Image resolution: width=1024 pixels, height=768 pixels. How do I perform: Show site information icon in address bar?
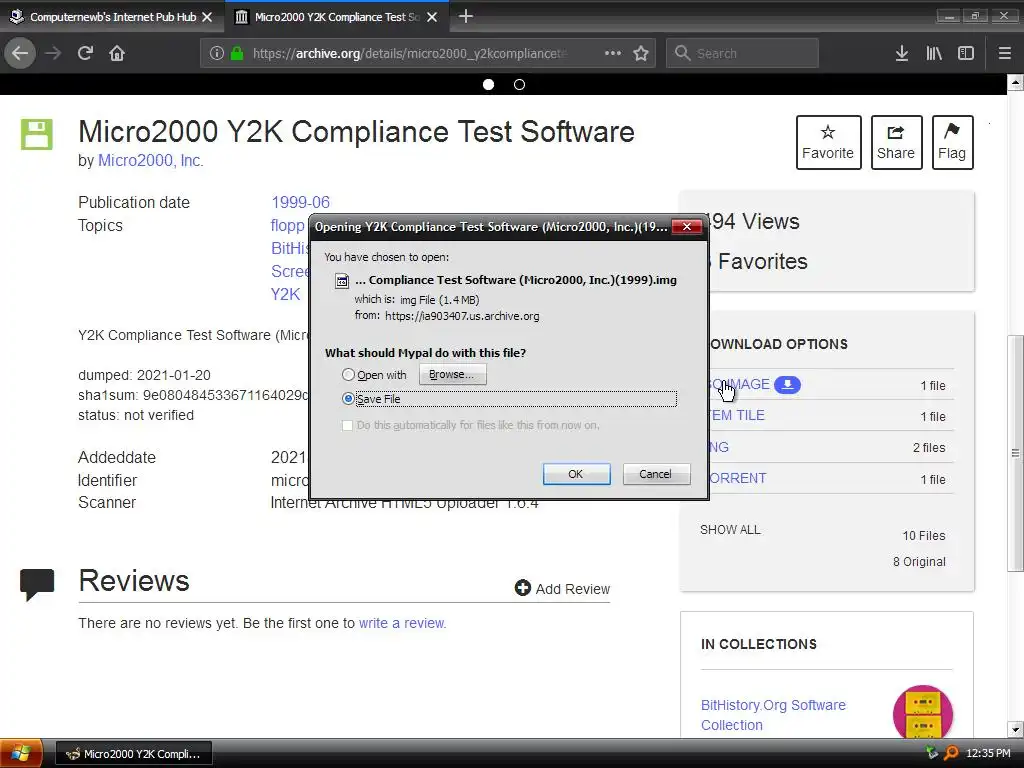[217, 53]
